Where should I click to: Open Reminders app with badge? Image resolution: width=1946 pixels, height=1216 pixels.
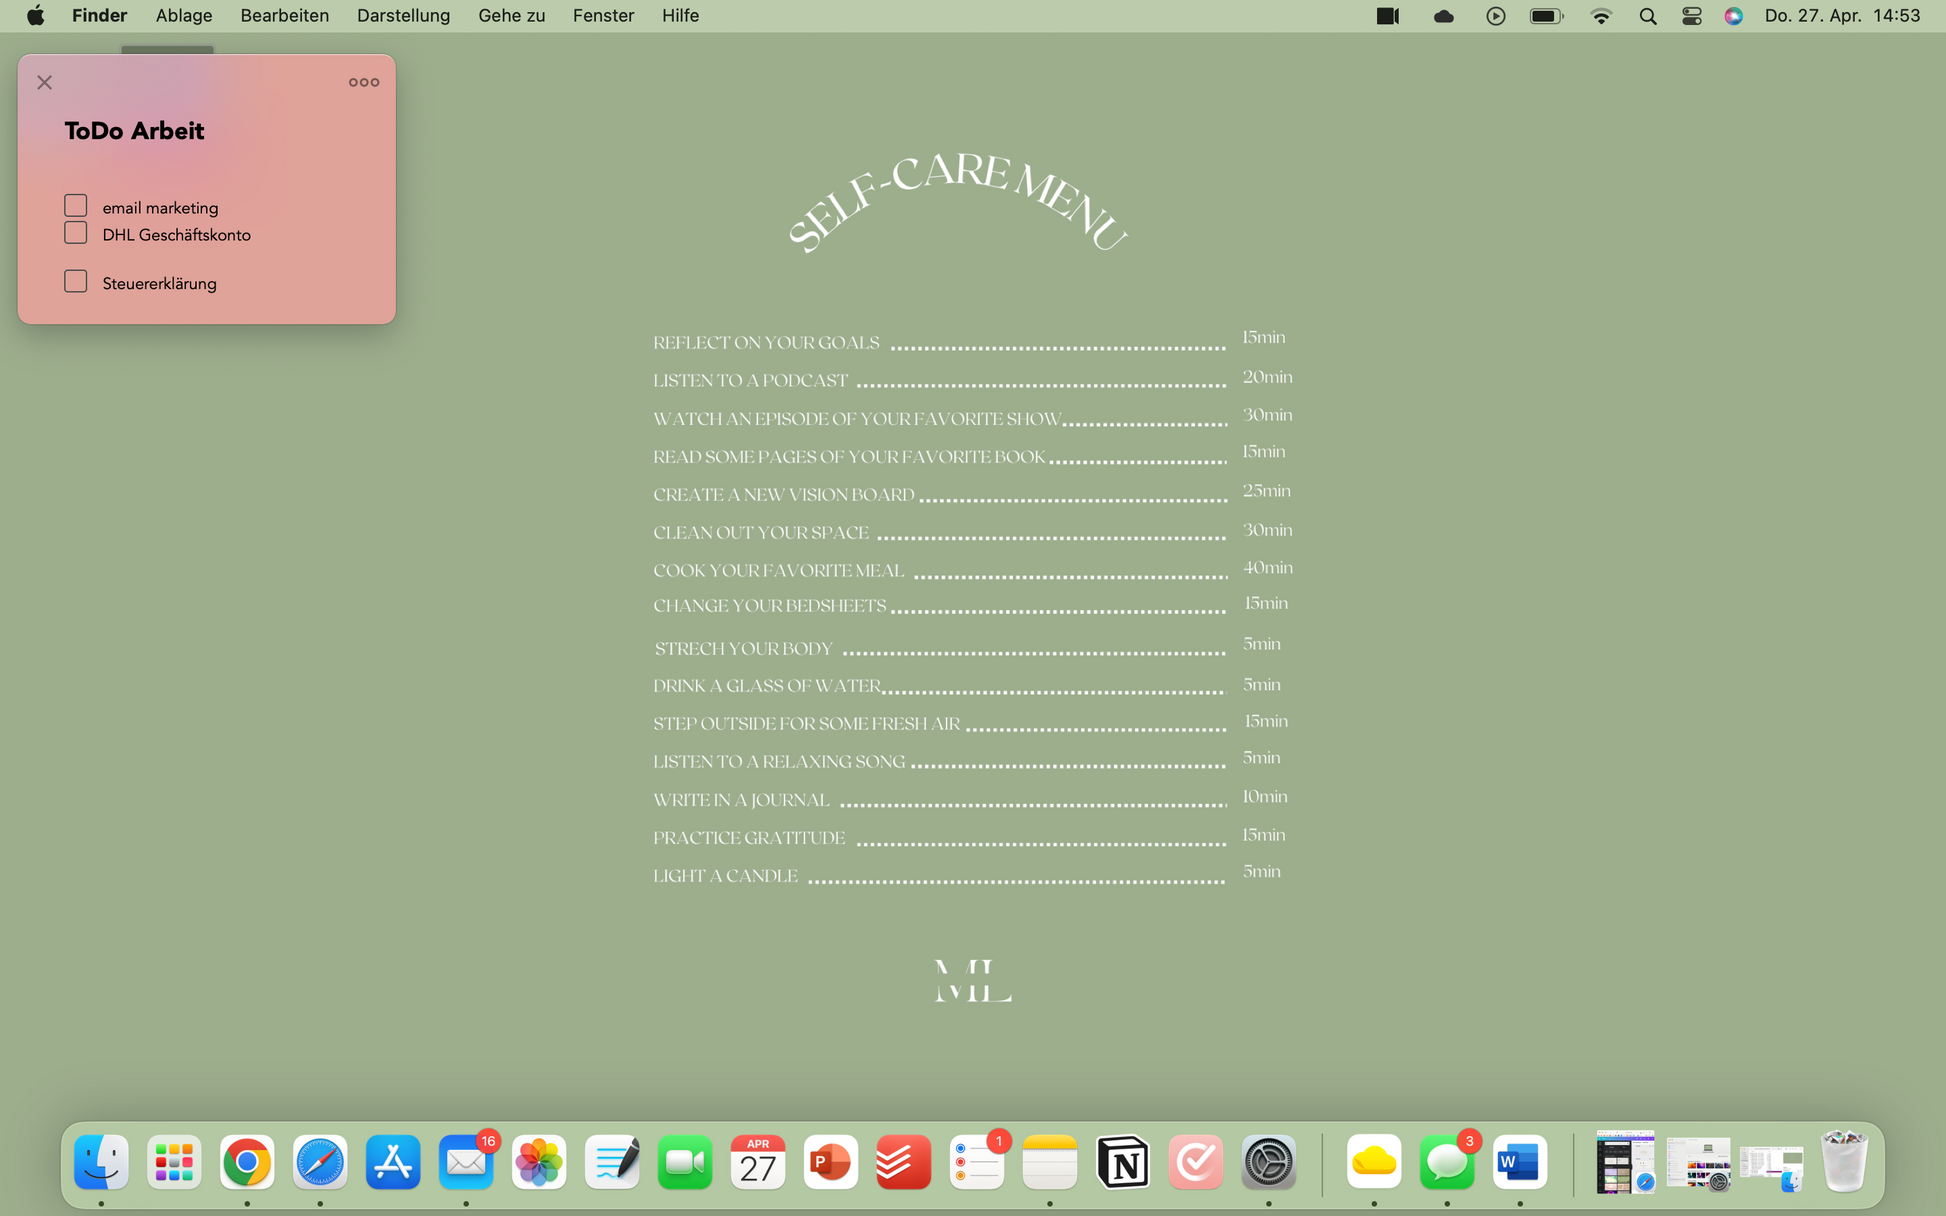(x=976, y=1162)
